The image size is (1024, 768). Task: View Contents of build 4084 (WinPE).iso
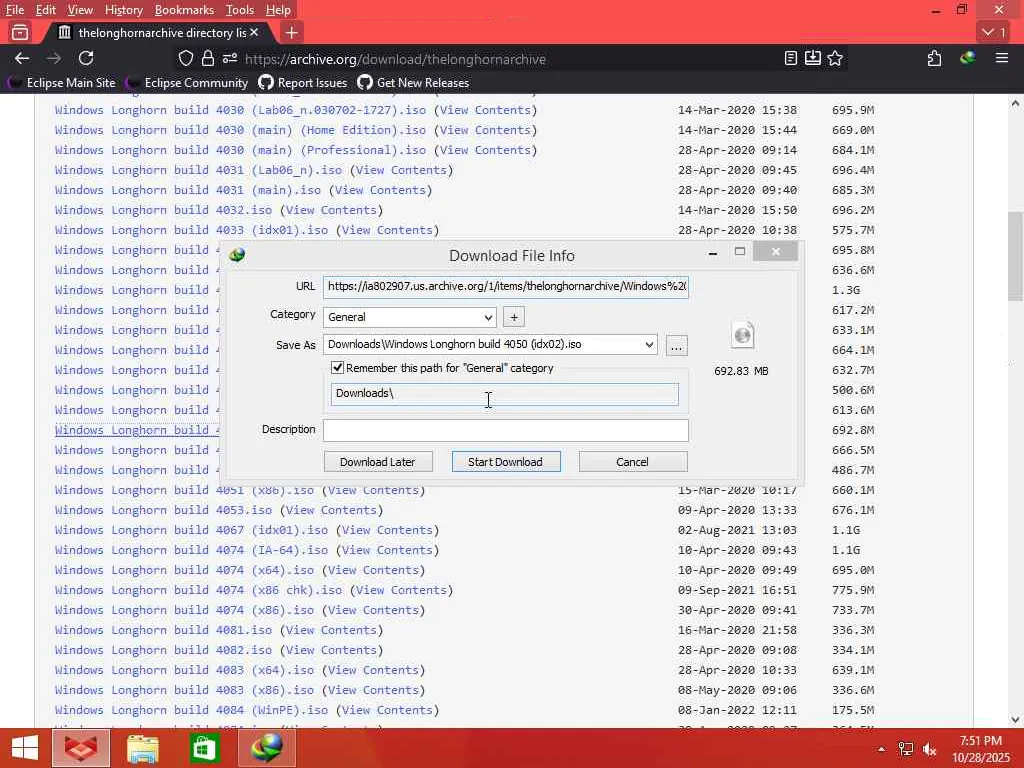[x=387, y=711]
